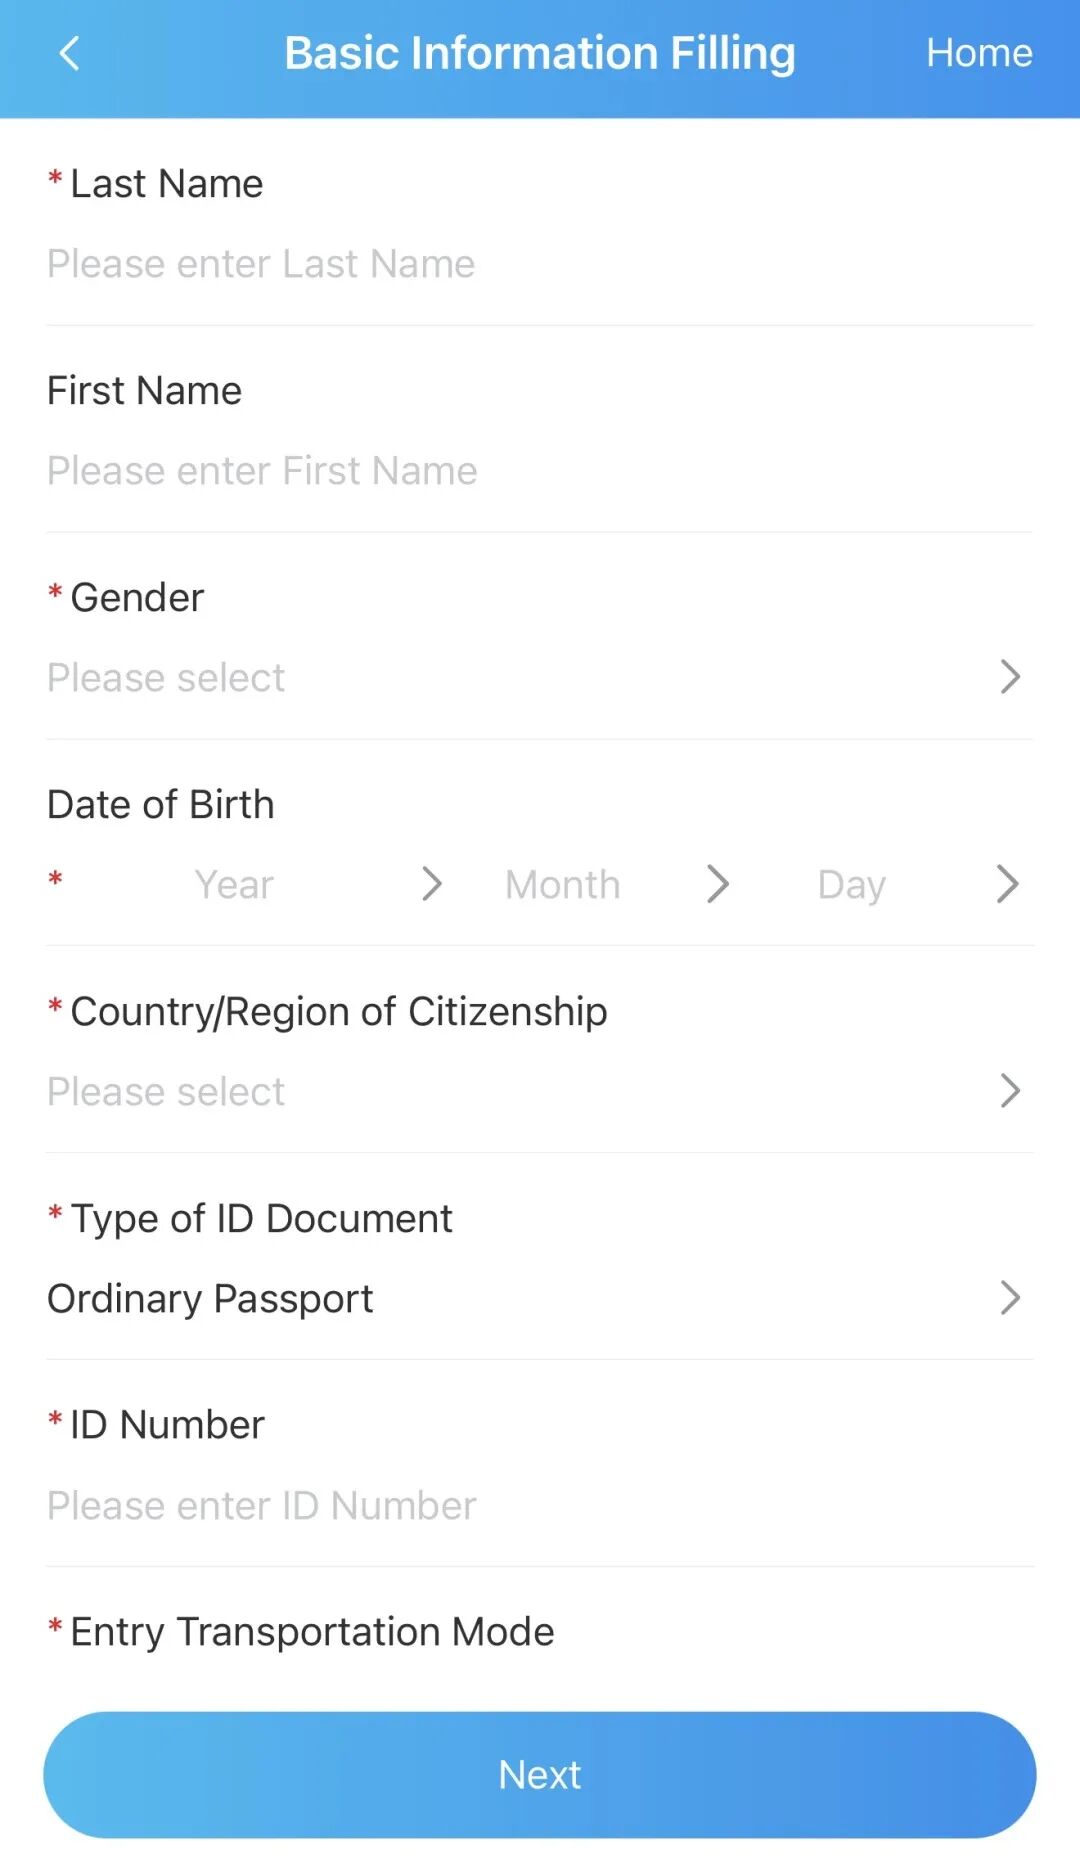The image size is (1080, 1869).
Task: Click chevron next to Year
Action: 432,884
